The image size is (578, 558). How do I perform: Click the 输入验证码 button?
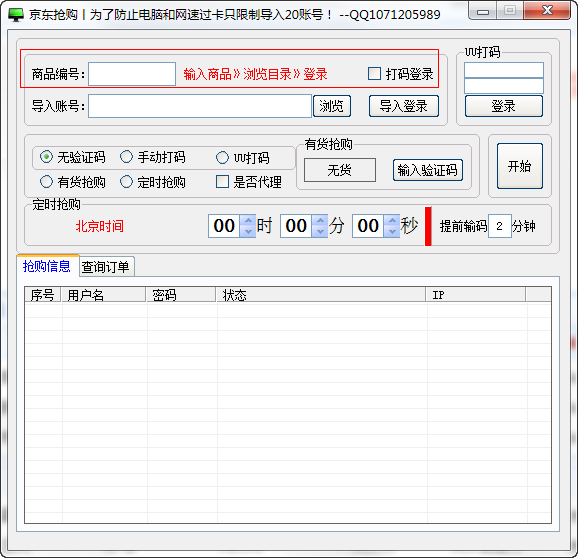[428, 170]
